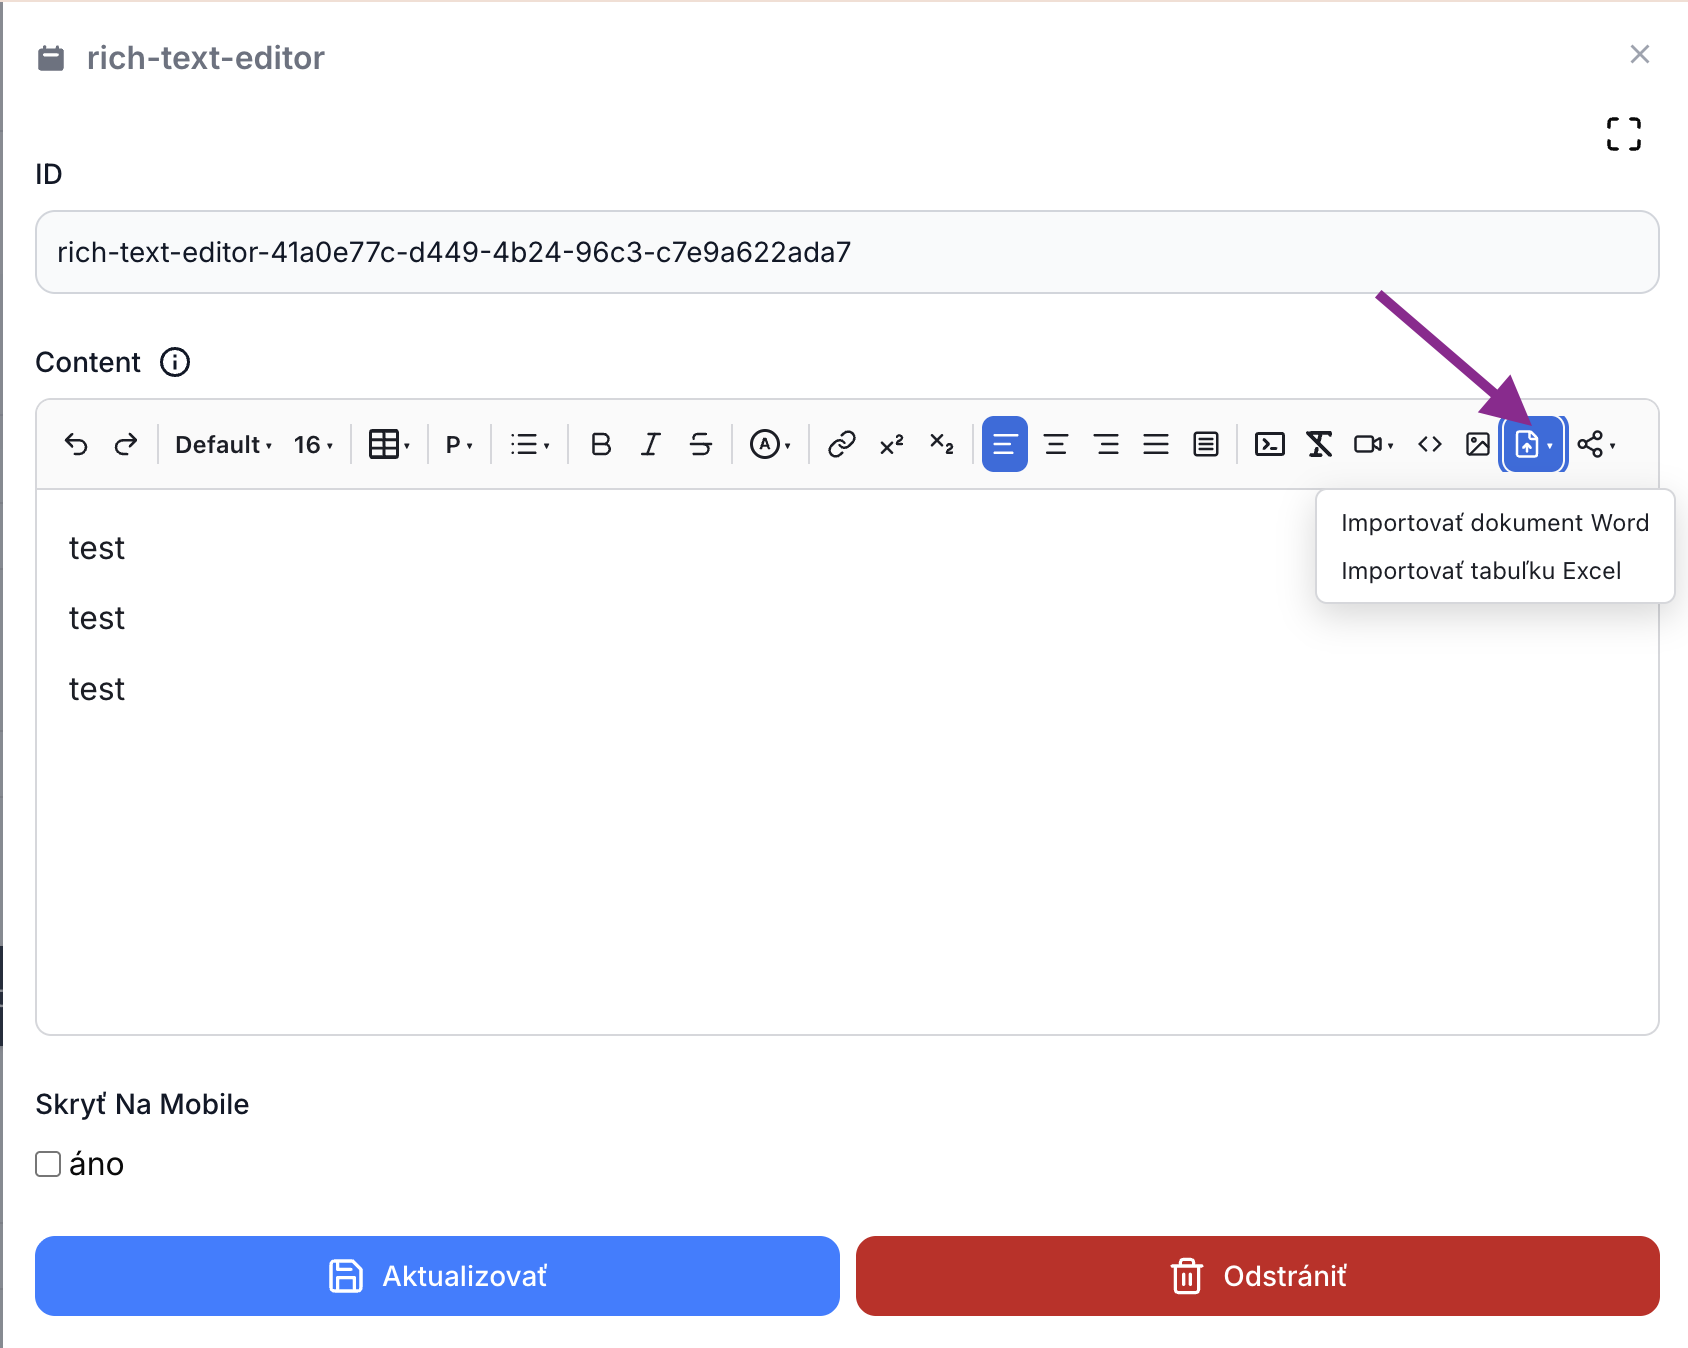Open the insert table dropdown
The image size is (1688, 1348).
389,444
